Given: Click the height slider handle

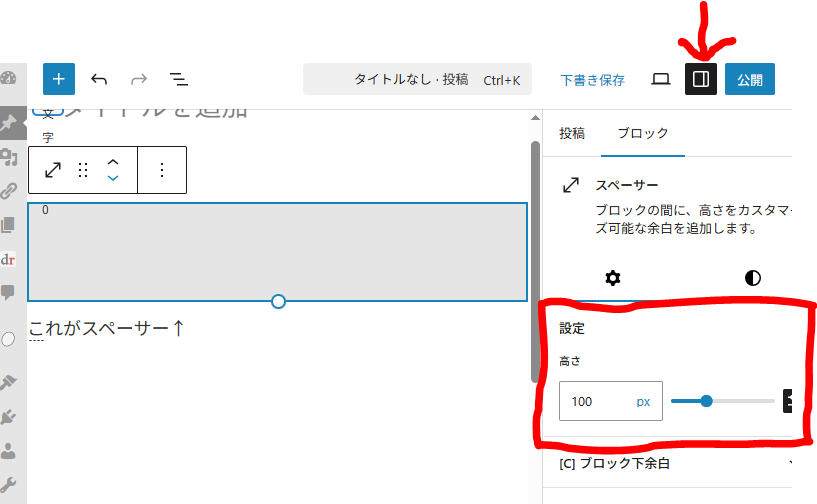Looking at the screenshot, I should 706,401.
